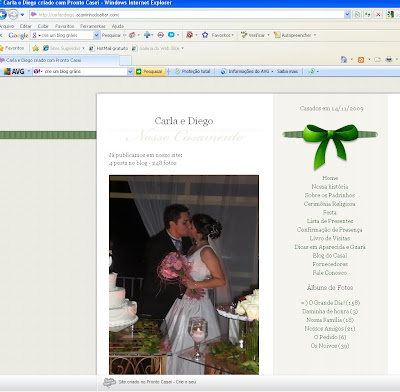Expand the Google search box dropdown arrow
Screen dimensions: 400x392
pos(97,35)
